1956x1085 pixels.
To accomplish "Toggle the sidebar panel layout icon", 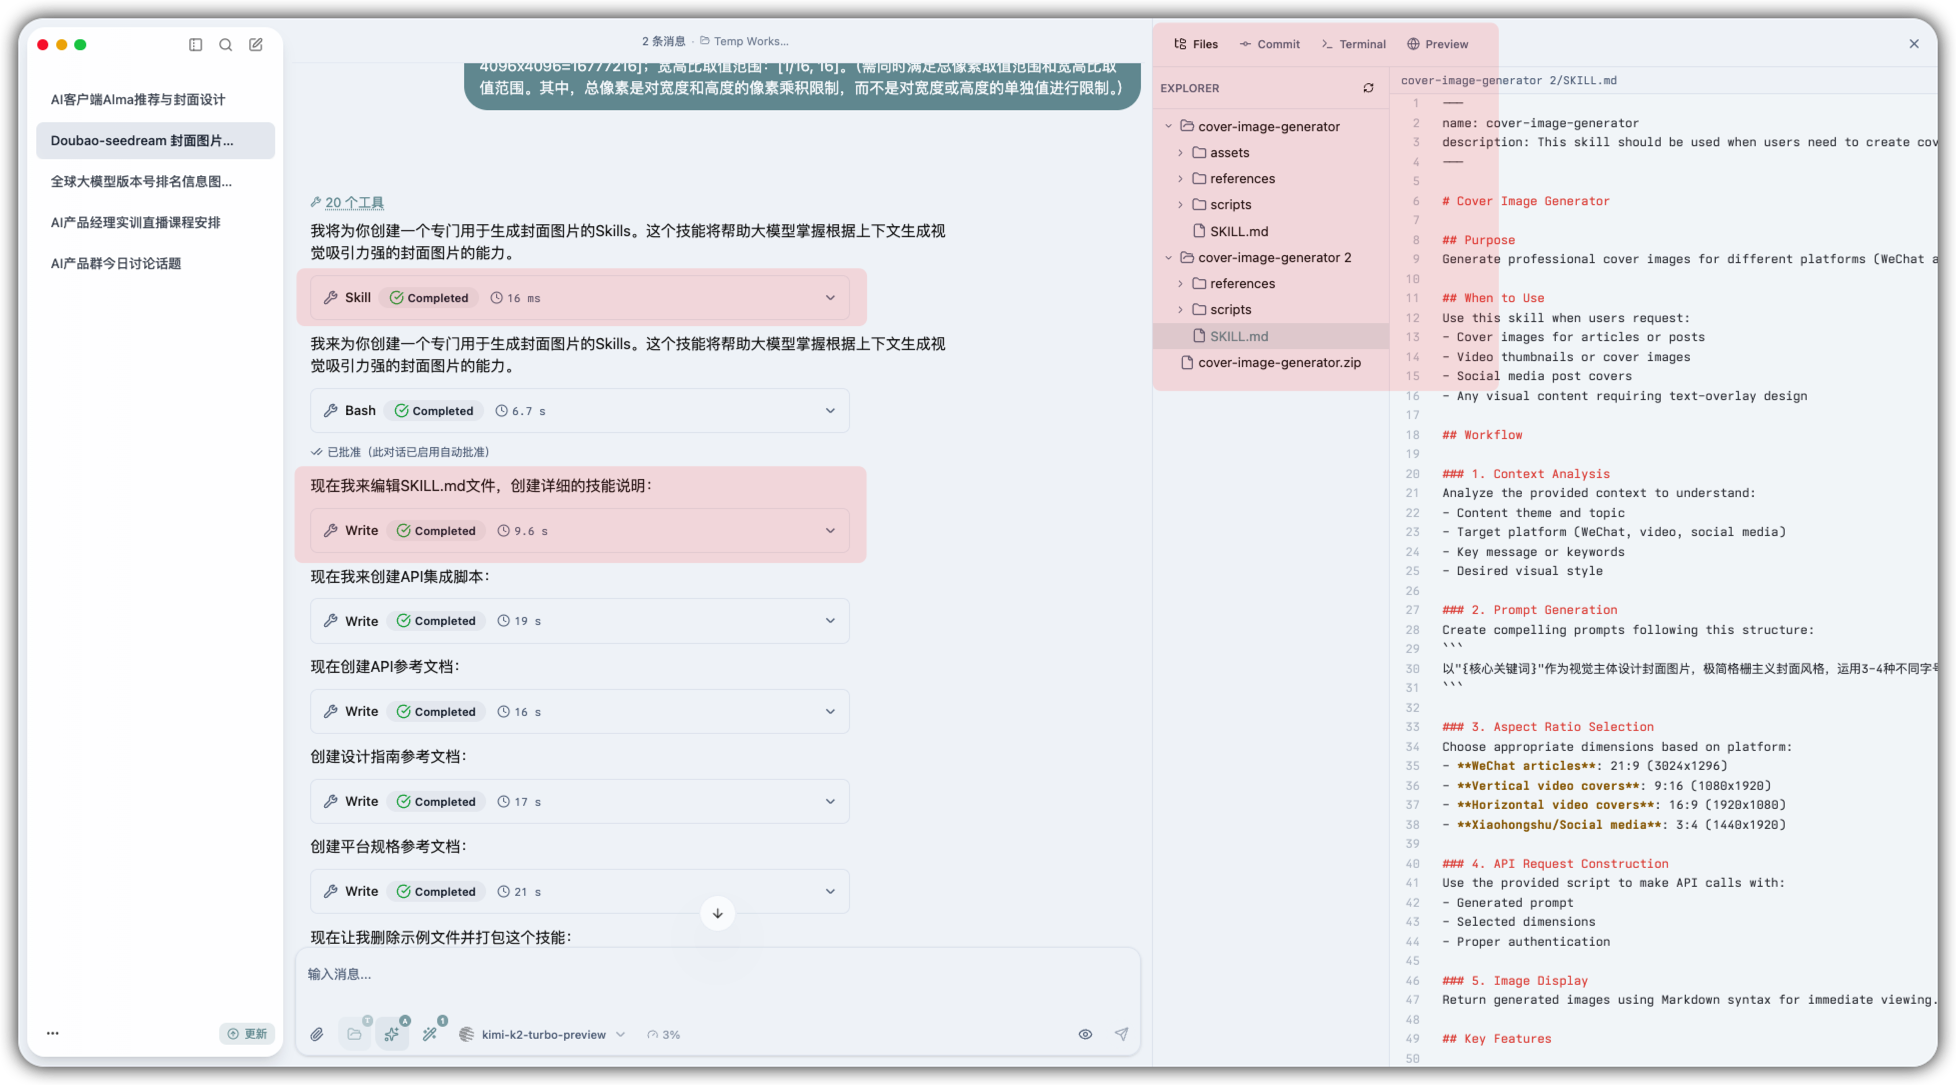I will point(196,44).
